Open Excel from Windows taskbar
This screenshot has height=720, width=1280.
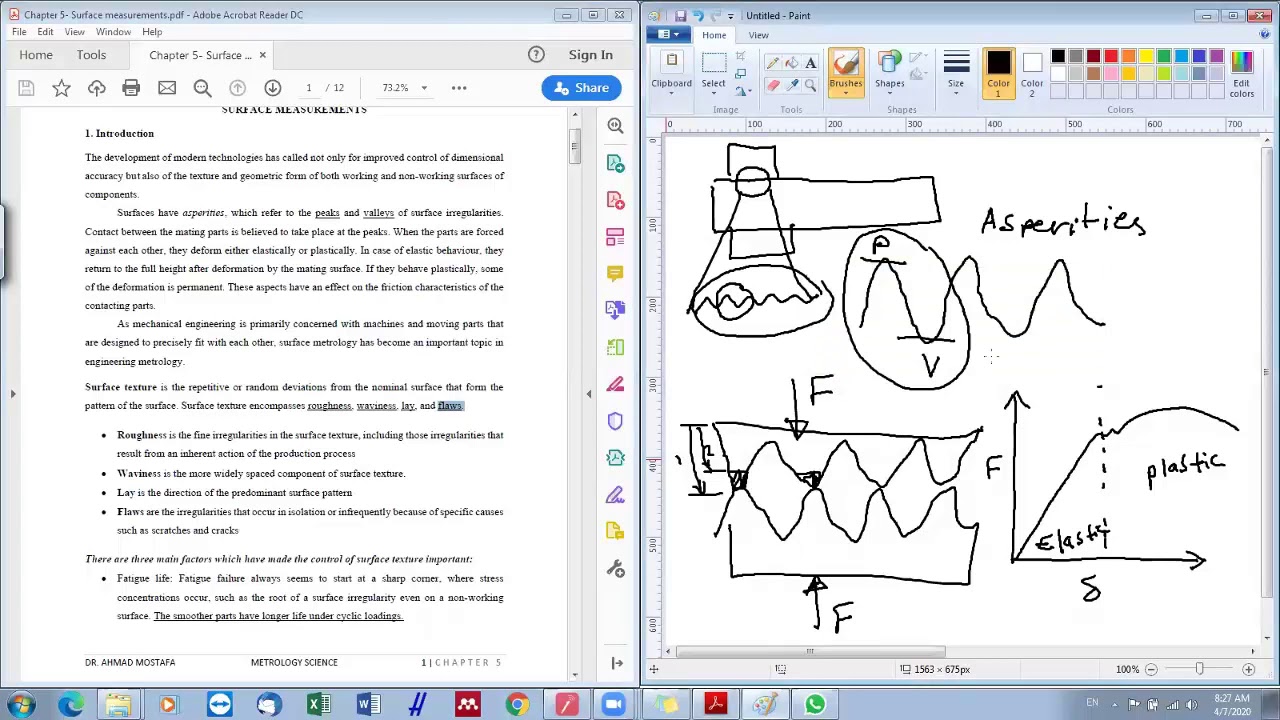[x=318, y=705]
